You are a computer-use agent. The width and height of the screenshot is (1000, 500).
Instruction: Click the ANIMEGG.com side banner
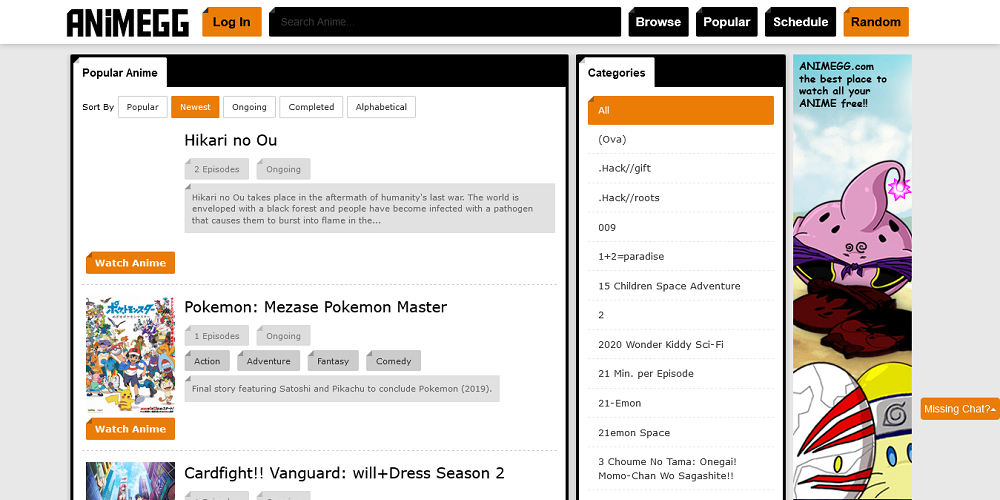[852, 277]
